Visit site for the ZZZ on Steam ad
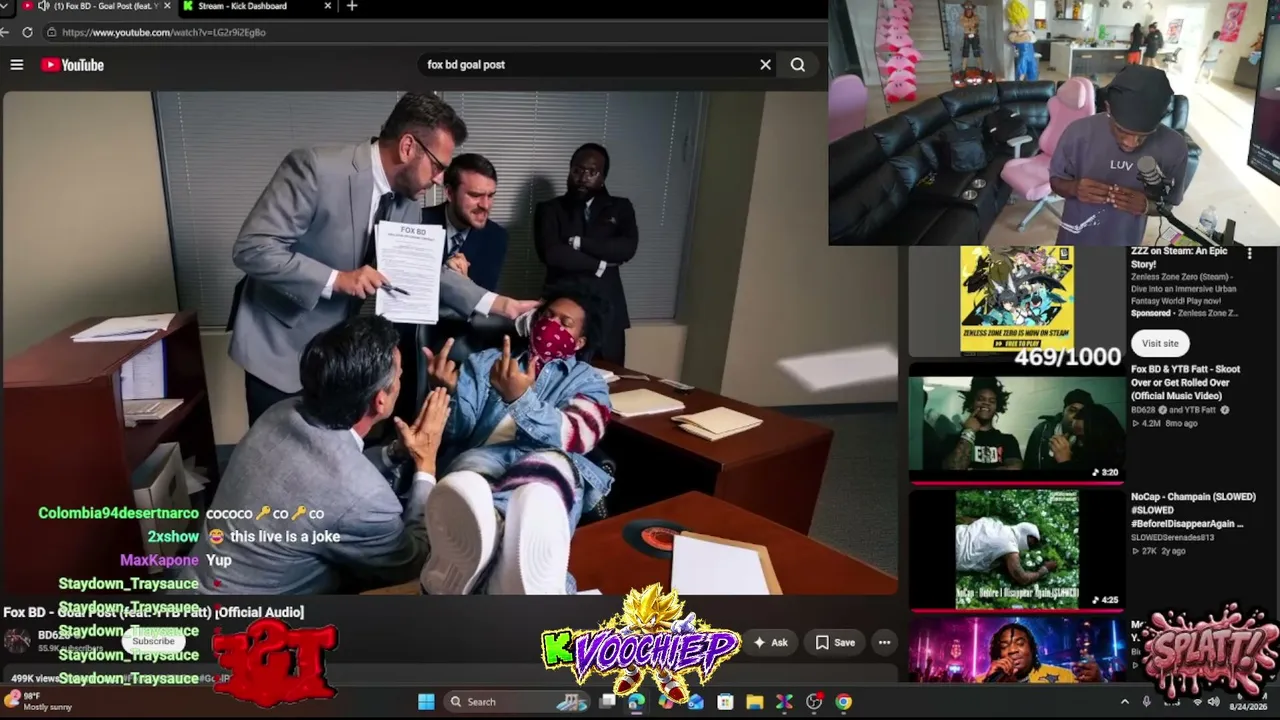The height and width of the screenshot is (720, 1280). click(x=1160, y=343)
